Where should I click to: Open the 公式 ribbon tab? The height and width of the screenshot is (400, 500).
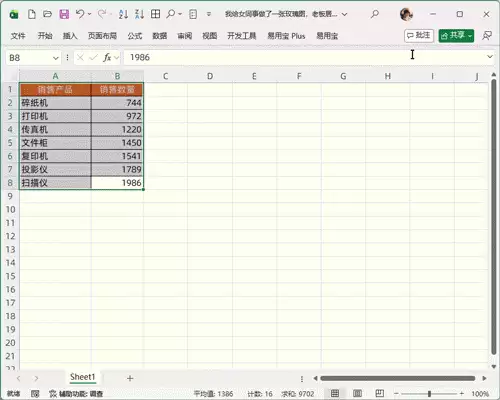click(135, 36)
